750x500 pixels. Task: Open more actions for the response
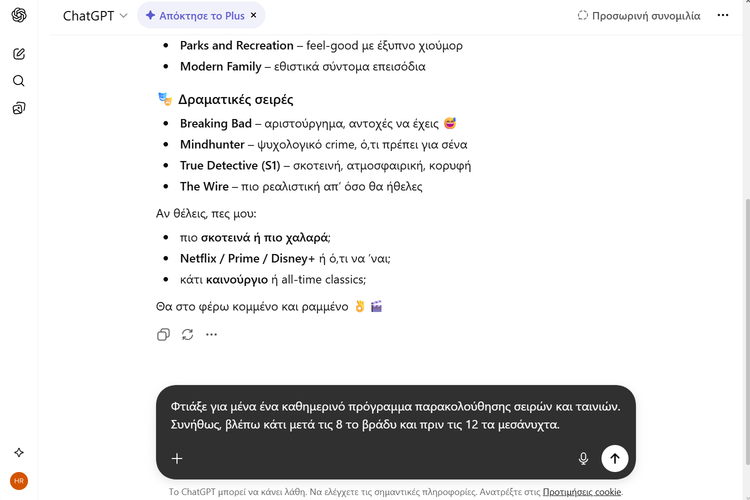click(211, 335)
